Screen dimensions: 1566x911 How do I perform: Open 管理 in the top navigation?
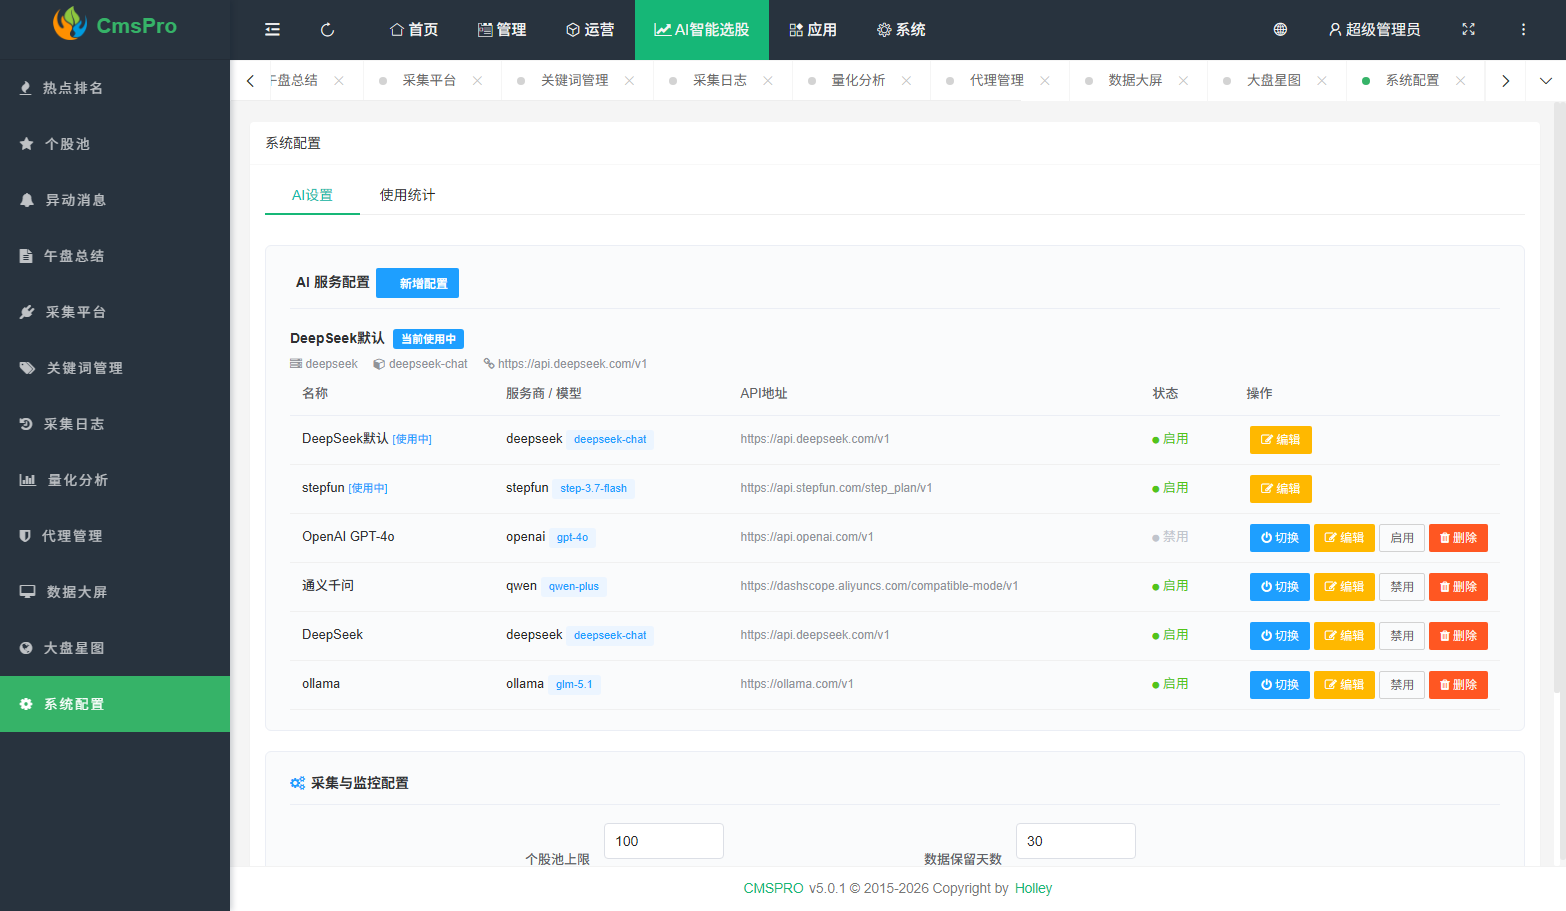[x=502, y=30]
